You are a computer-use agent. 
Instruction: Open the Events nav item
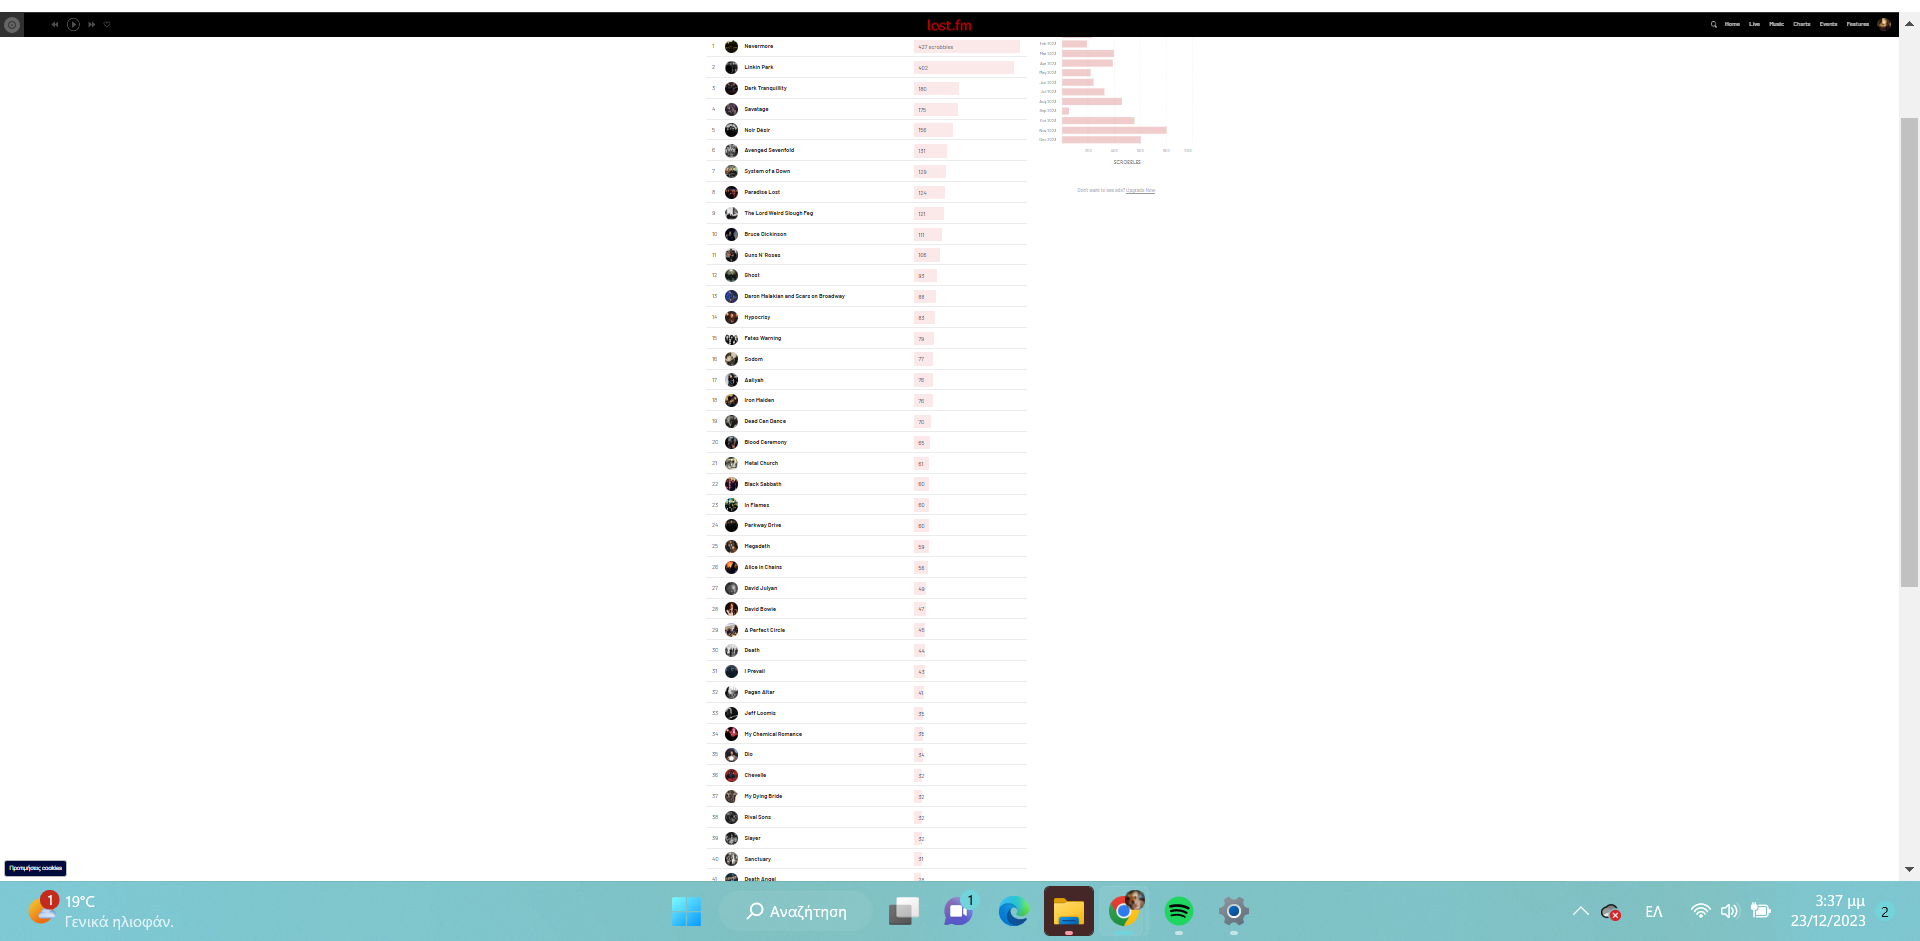pos(1828,24)
